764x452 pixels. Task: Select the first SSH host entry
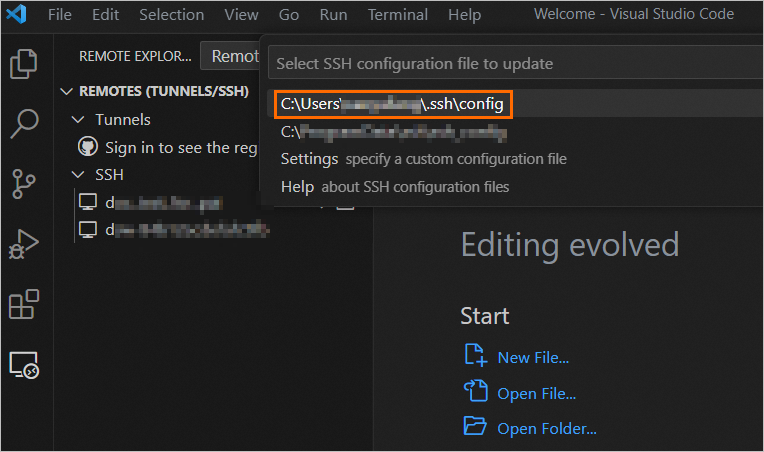164,203
